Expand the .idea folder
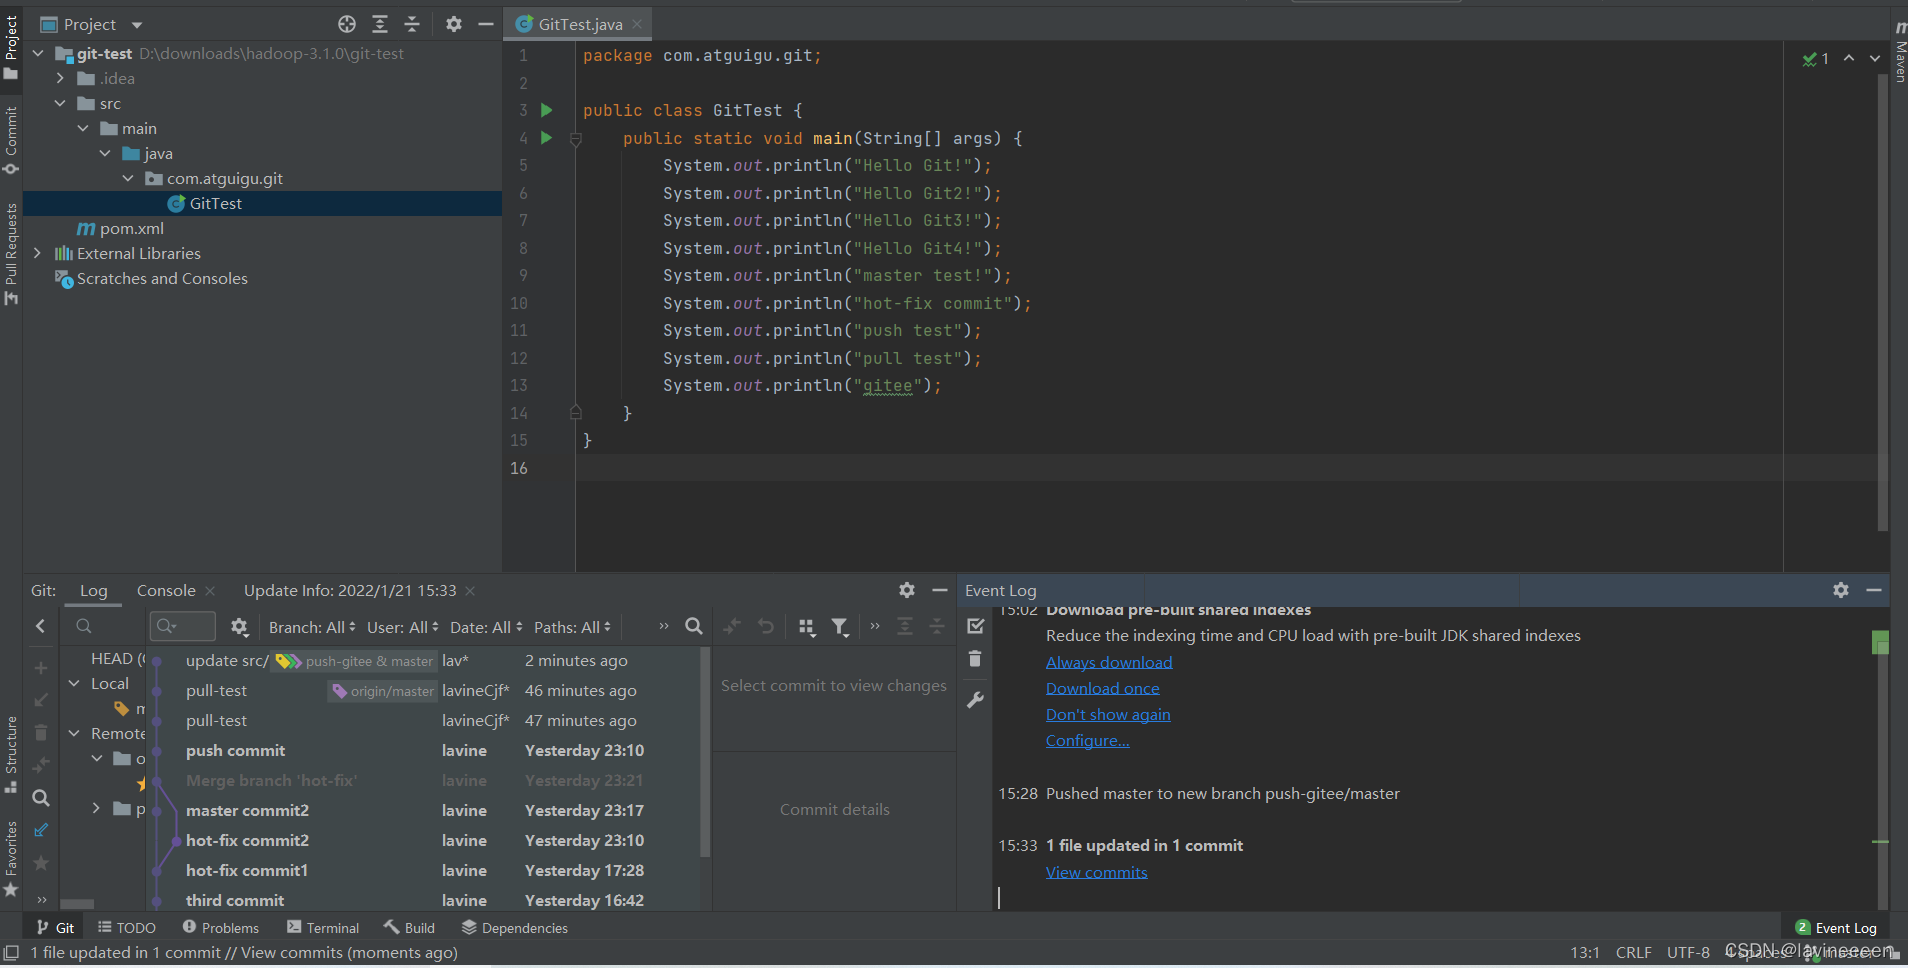1908x968 pixels. [x=60, y=78]
